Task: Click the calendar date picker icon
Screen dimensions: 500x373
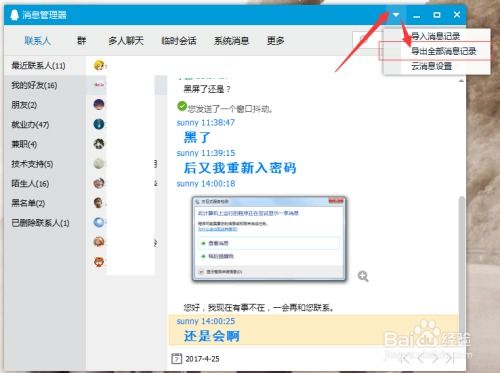Action: click(176, 359)
